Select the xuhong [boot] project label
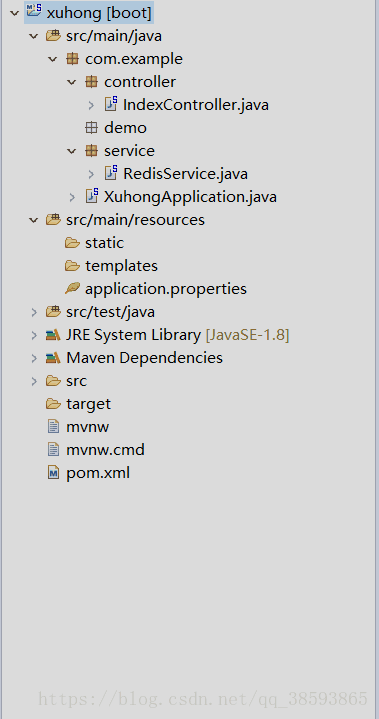 coord(99,13)
